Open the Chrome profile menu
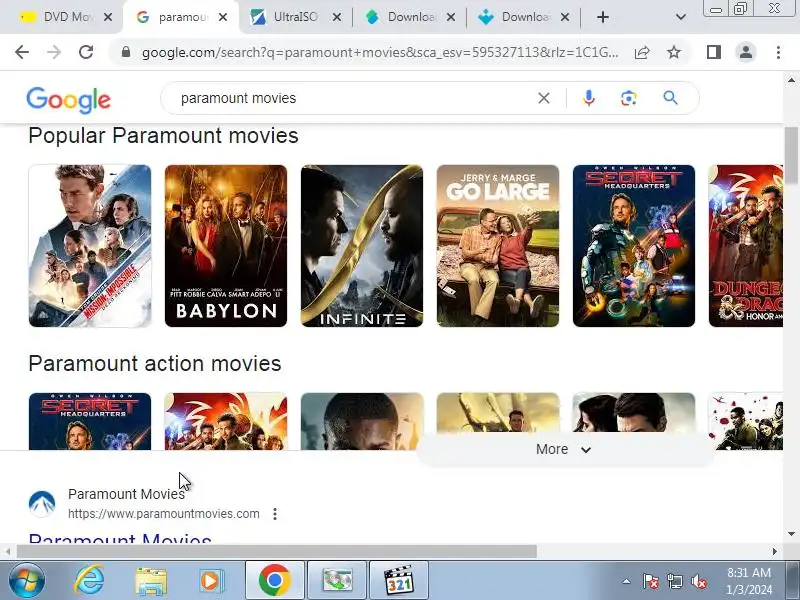Viewport: 800px width, 600px height. pos(746,52)
